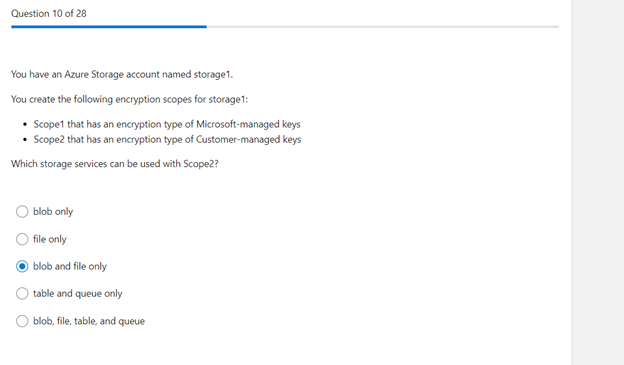Click the "file only" answer label text

click(x=50, y=239)
